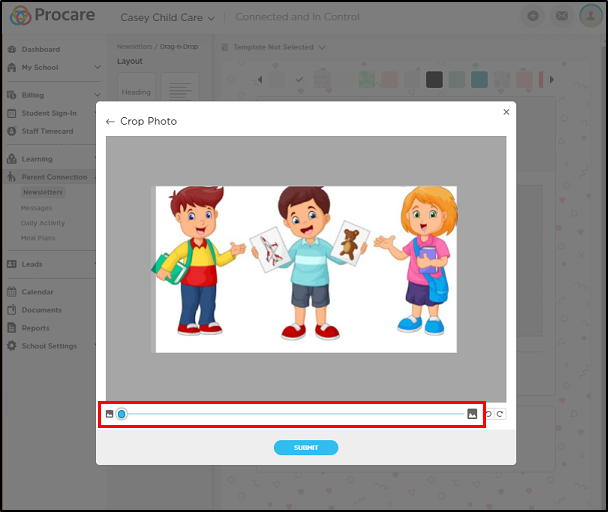608x512 pixels.
Task: Select the black theme swatch
Action: [434, 80]
